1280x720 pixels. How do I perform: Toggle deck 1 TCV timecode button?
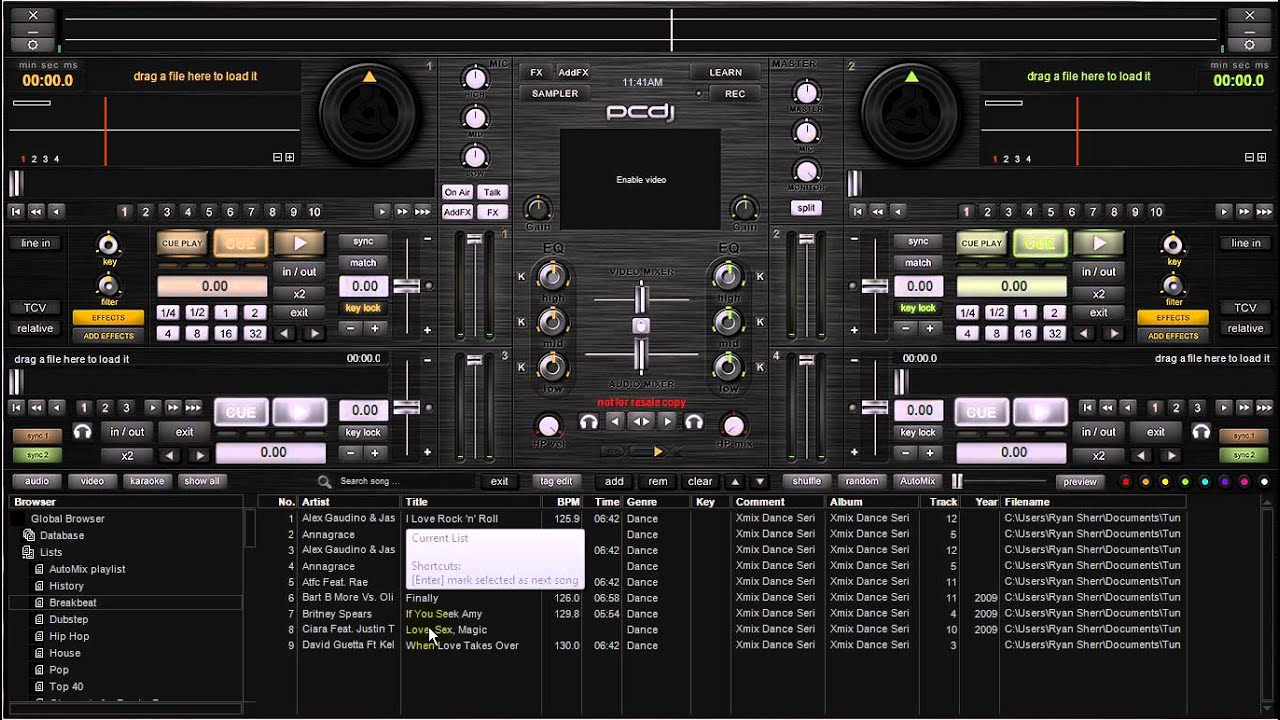click(35, 307)
